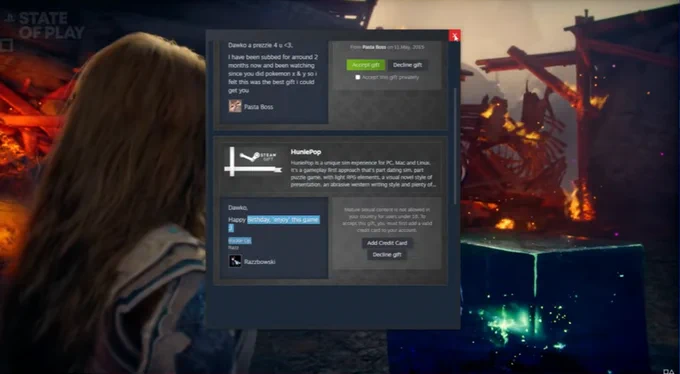Click the 'Dawko a prezzie 4 u <3' text
The width and height of the screenshot is (680, 374).
pos(261,45)
